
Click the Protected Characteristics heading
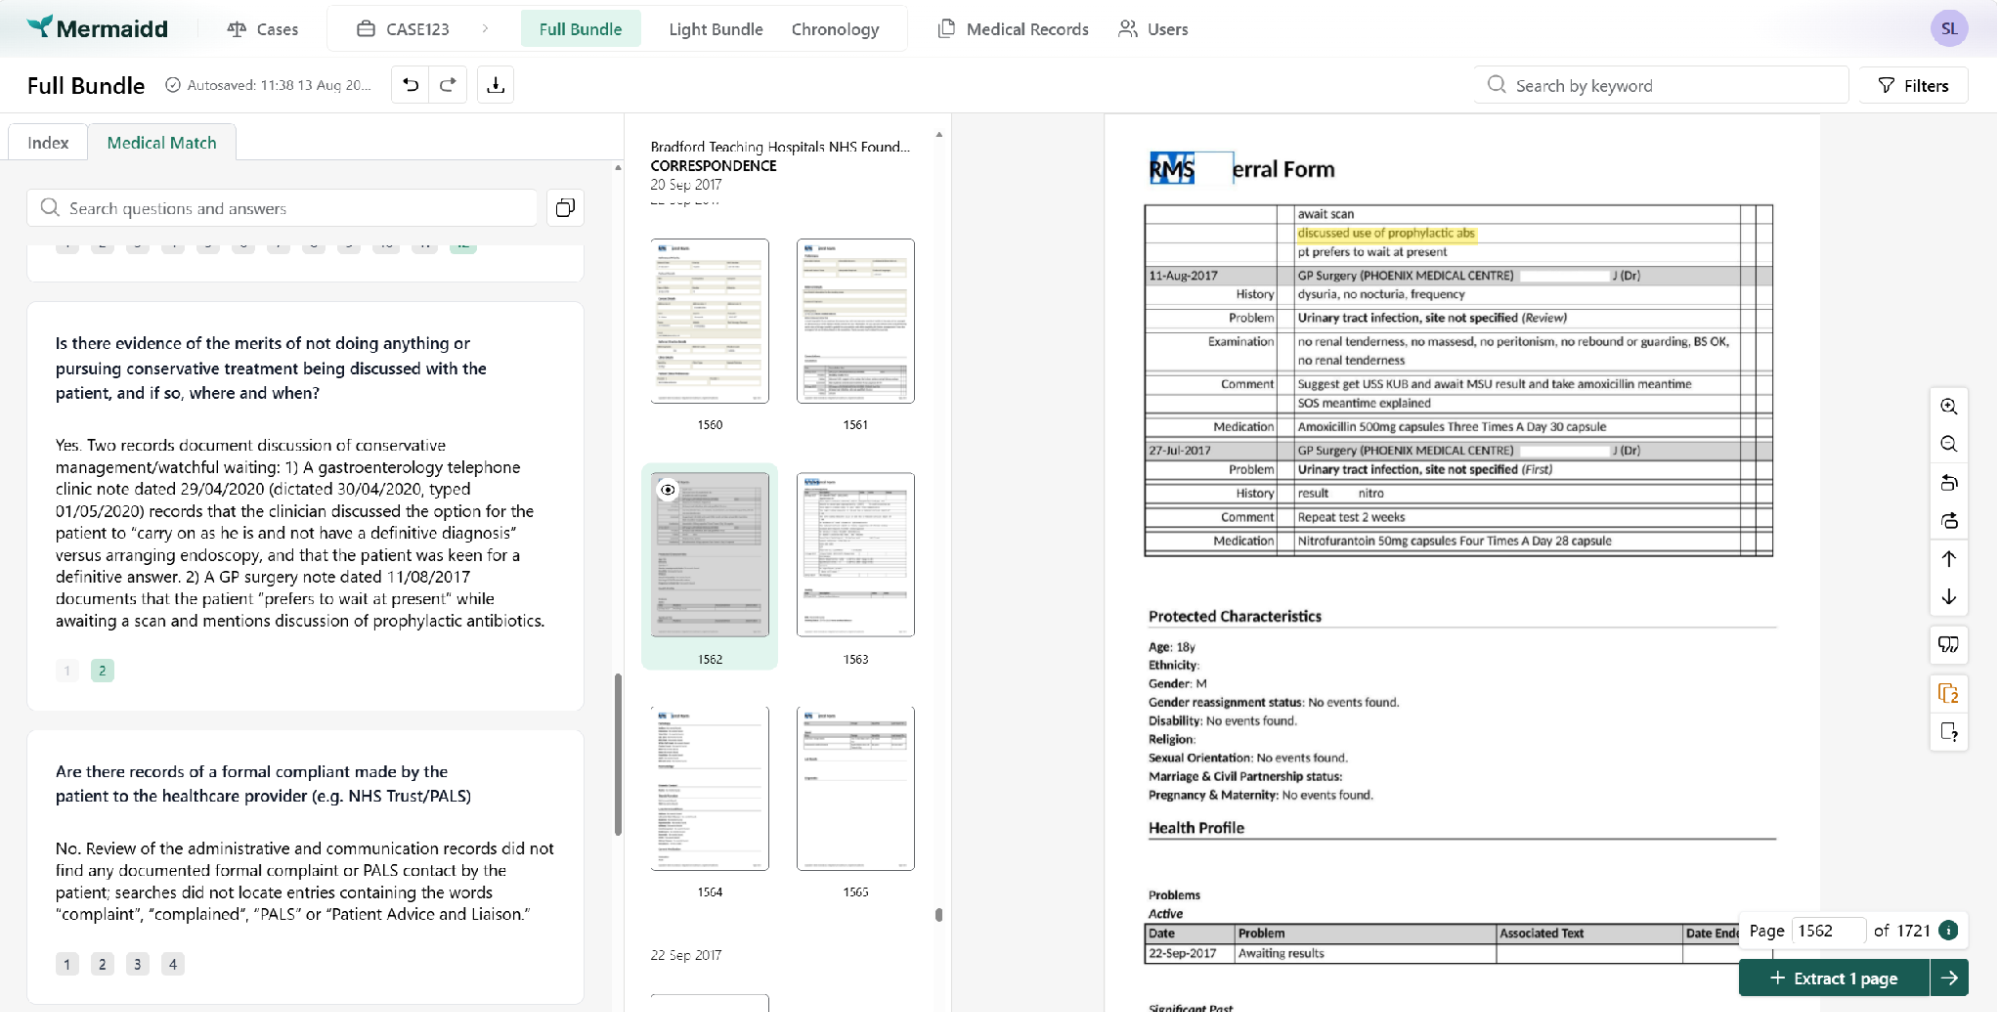[x=1234, y=616]
